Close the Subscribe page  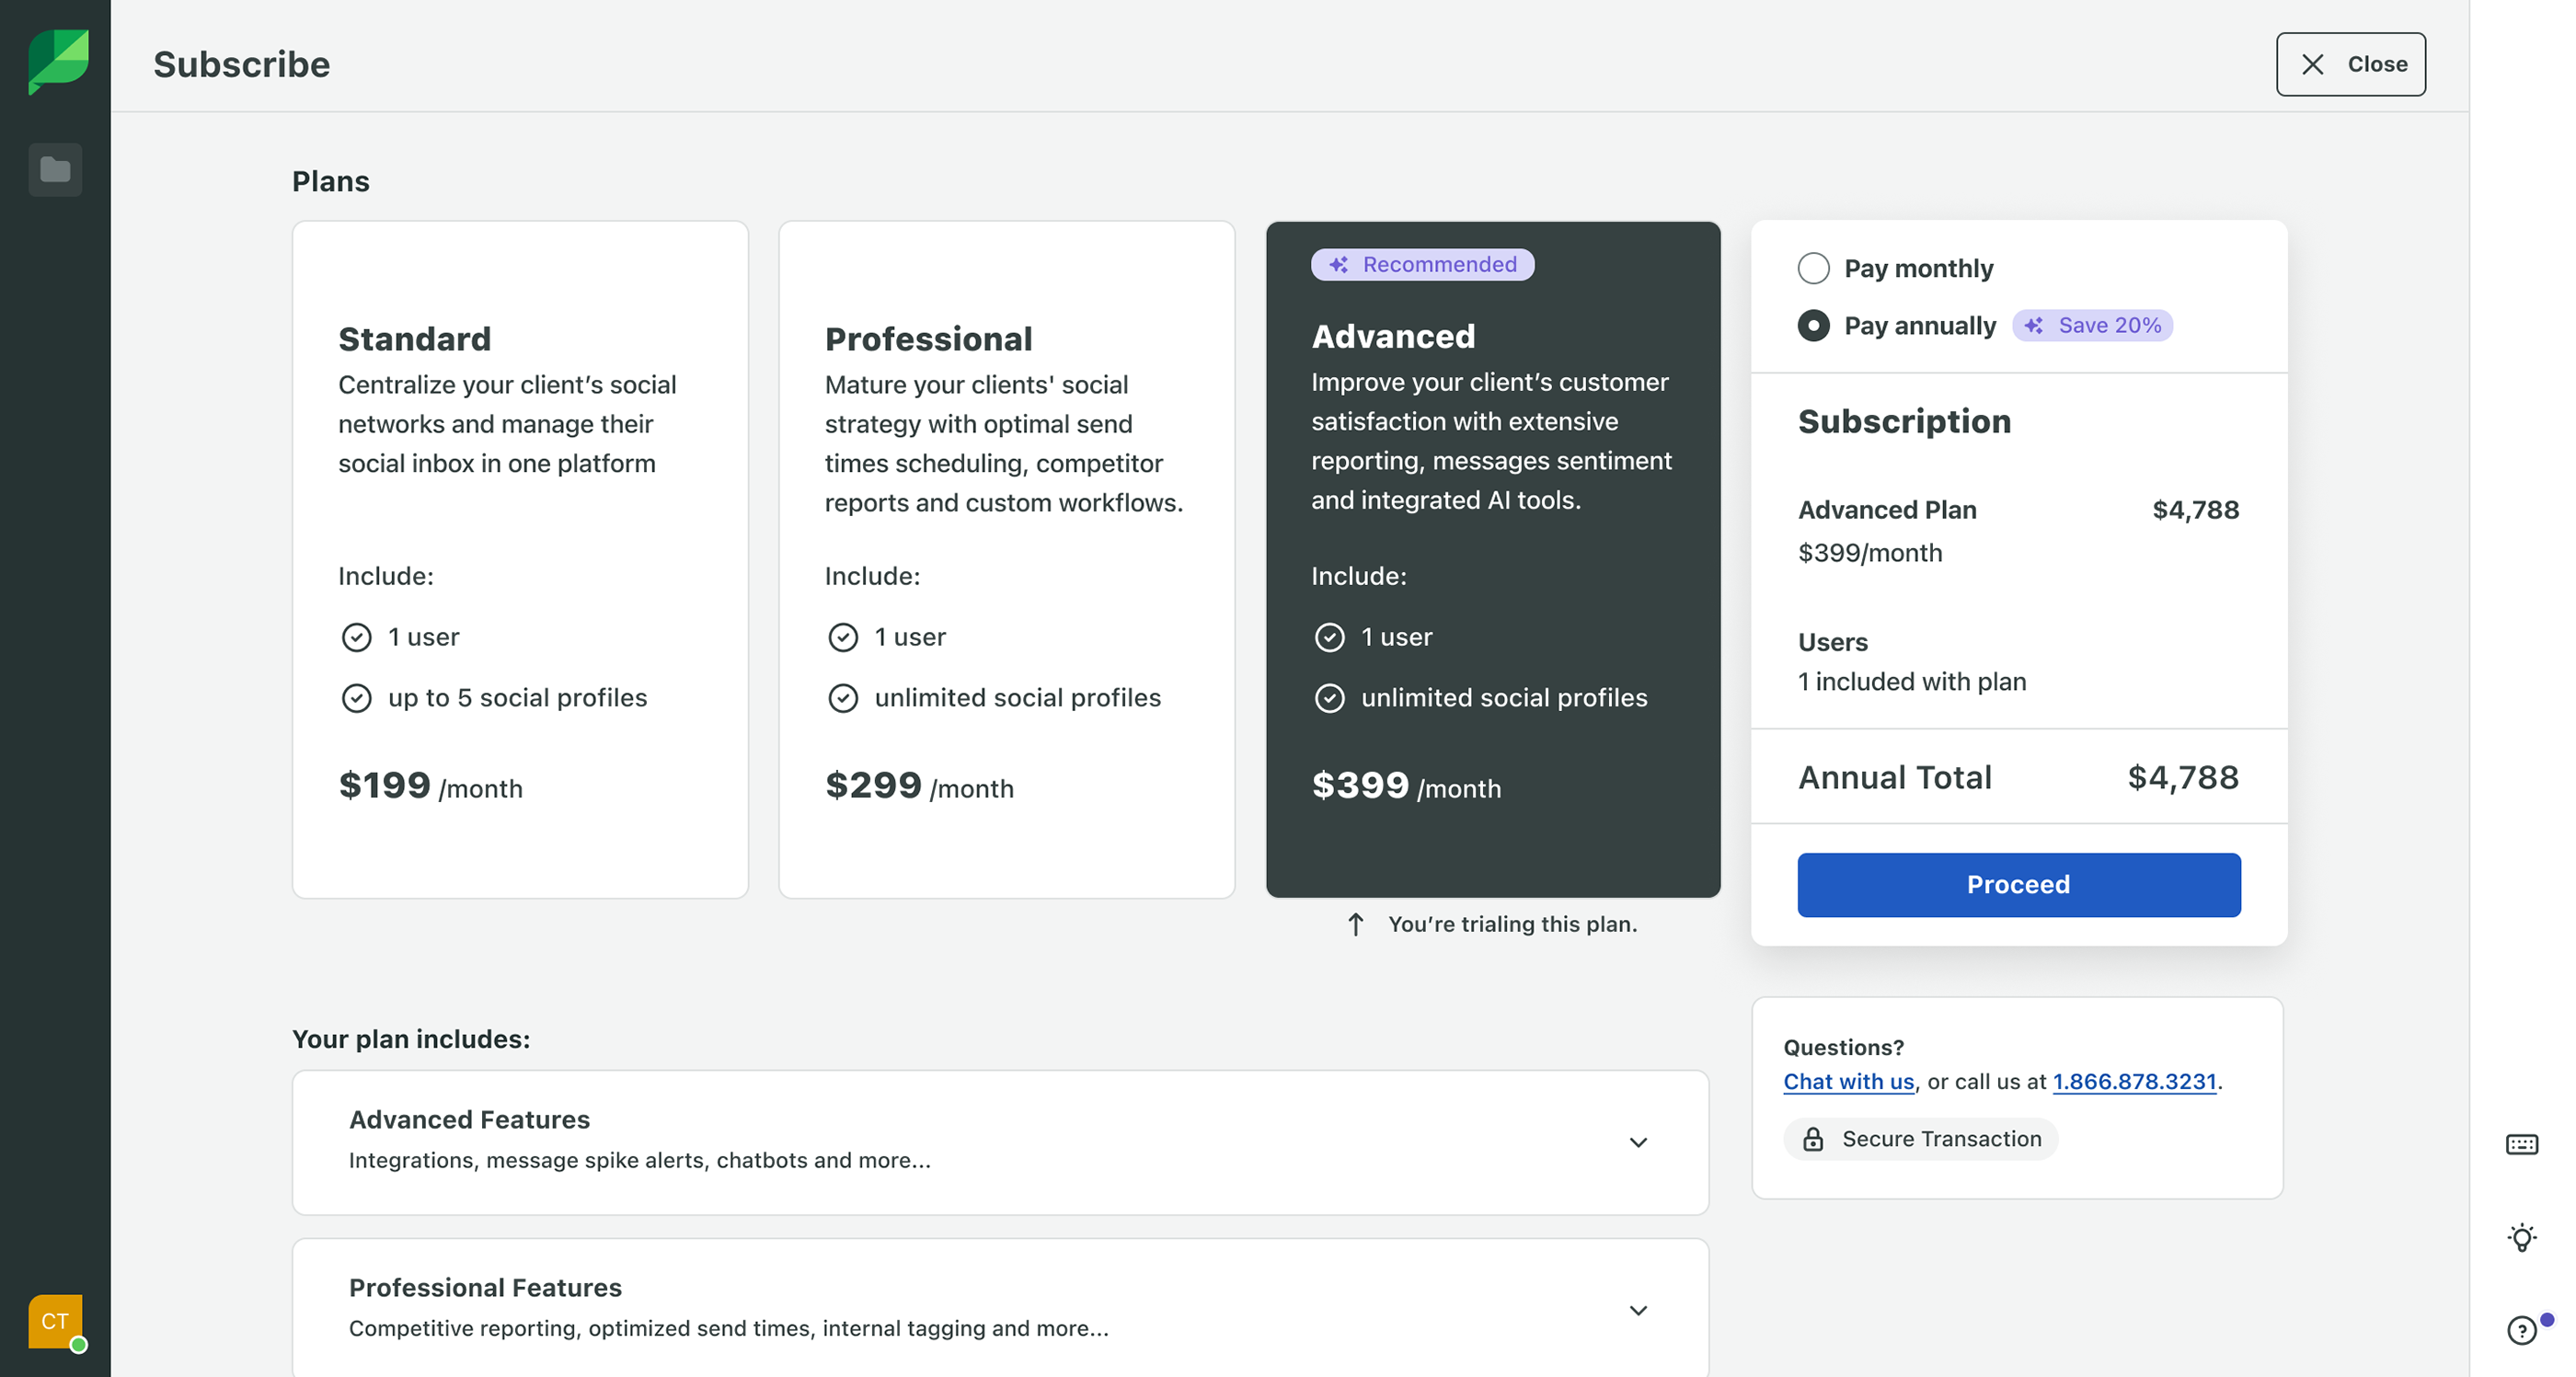click(x=2350, y=64)
